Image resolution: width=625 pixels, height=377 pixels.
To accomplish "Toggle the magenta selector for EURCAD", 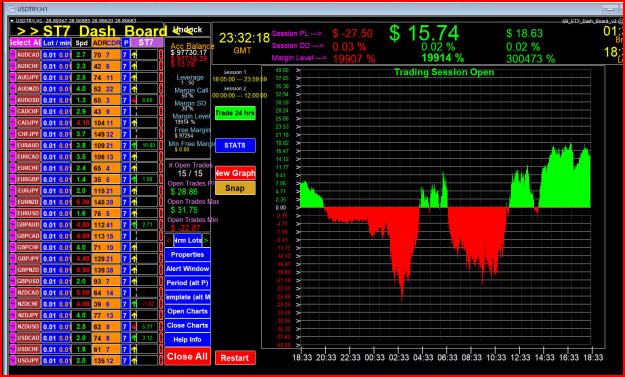I will (12, 157).
